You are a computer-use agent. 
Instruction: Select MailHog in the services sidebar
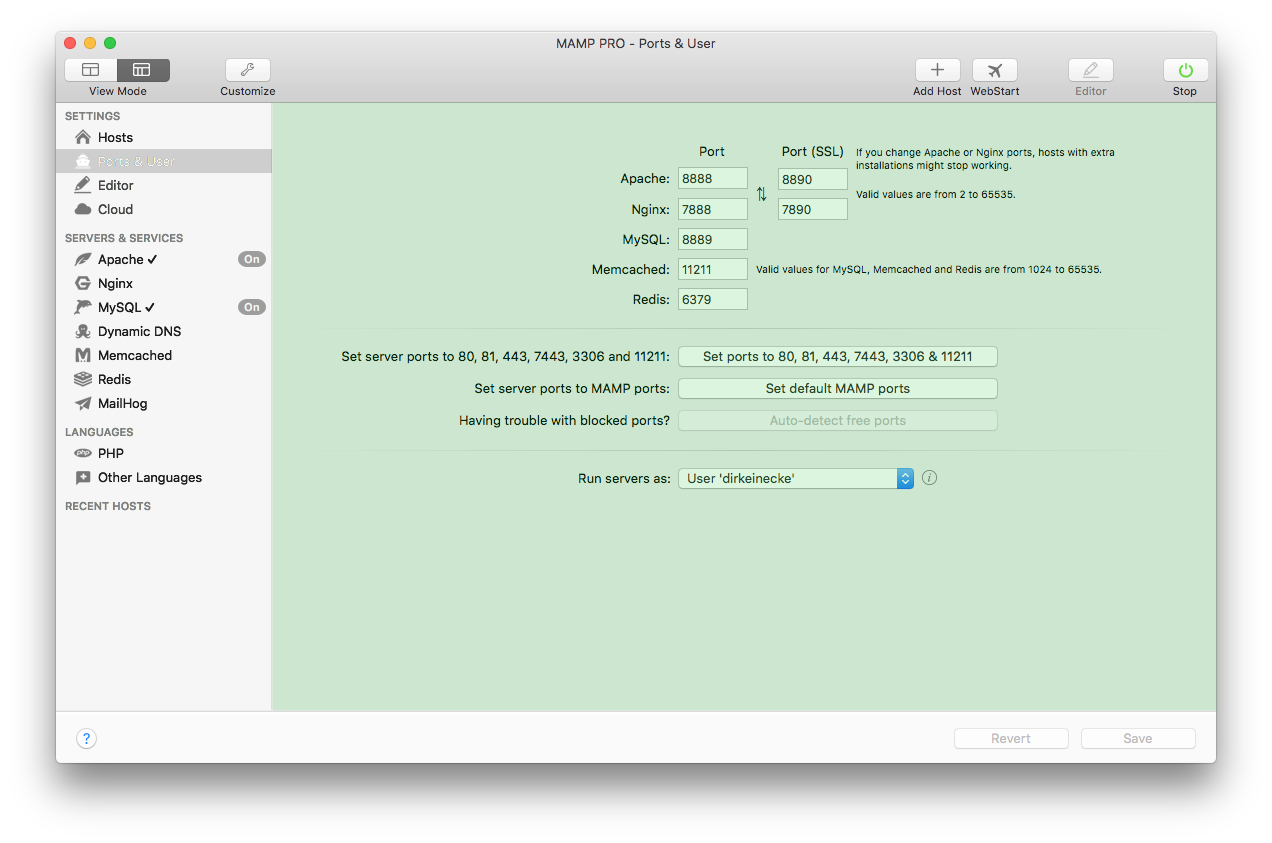[x=127, y=403]
